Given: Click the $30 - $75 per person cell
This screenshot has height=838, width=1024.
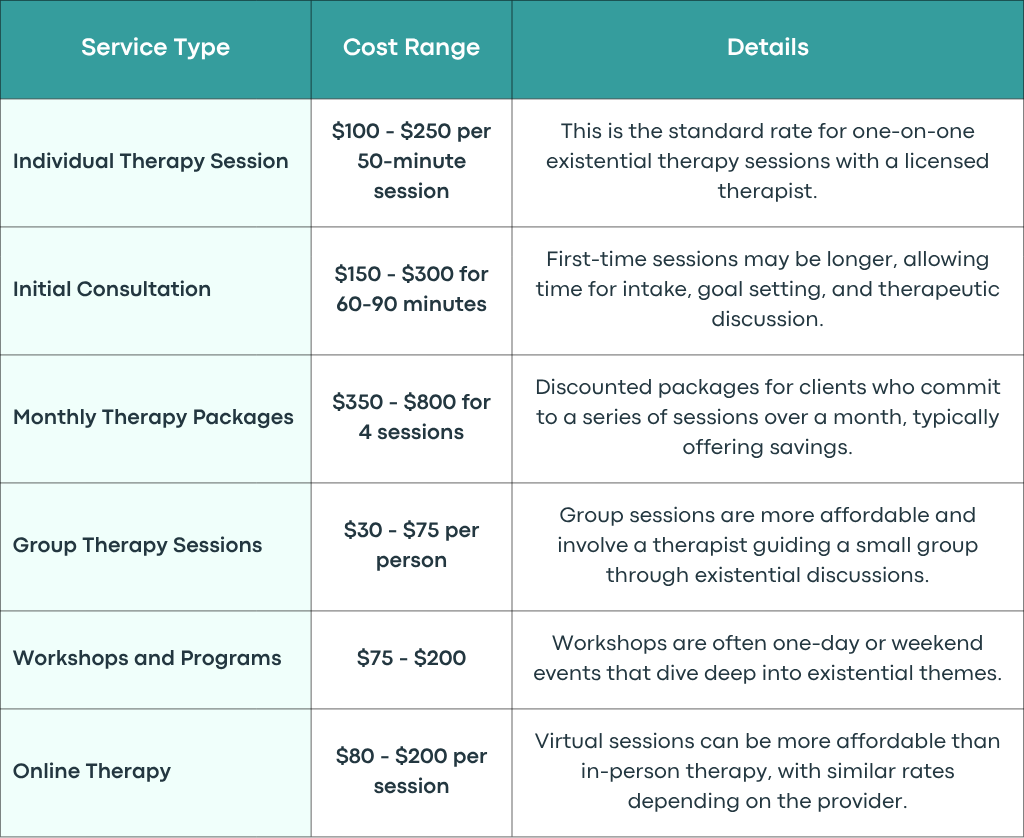Looking at the screenshot, I should [411, 545].
